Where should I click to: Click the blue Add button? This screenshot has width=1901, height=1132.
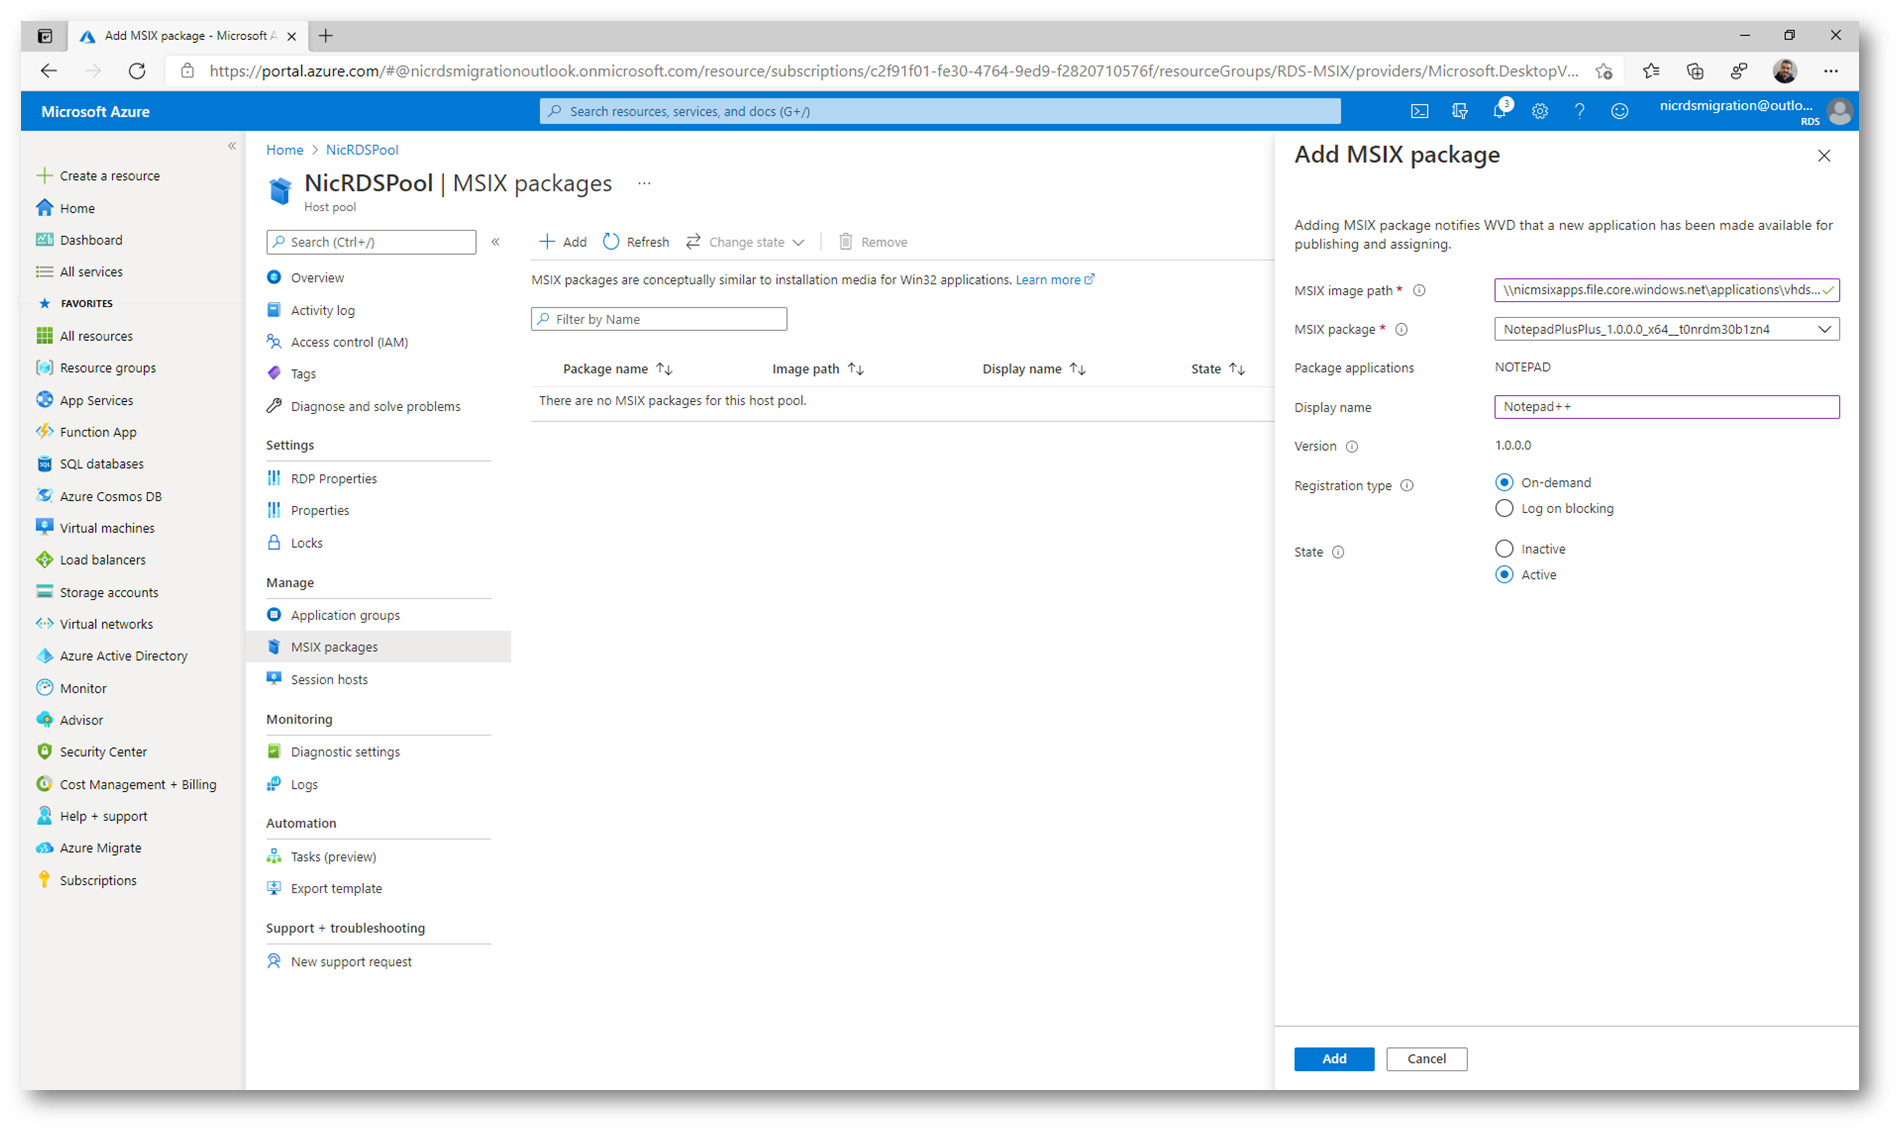coord(1333,1059)
